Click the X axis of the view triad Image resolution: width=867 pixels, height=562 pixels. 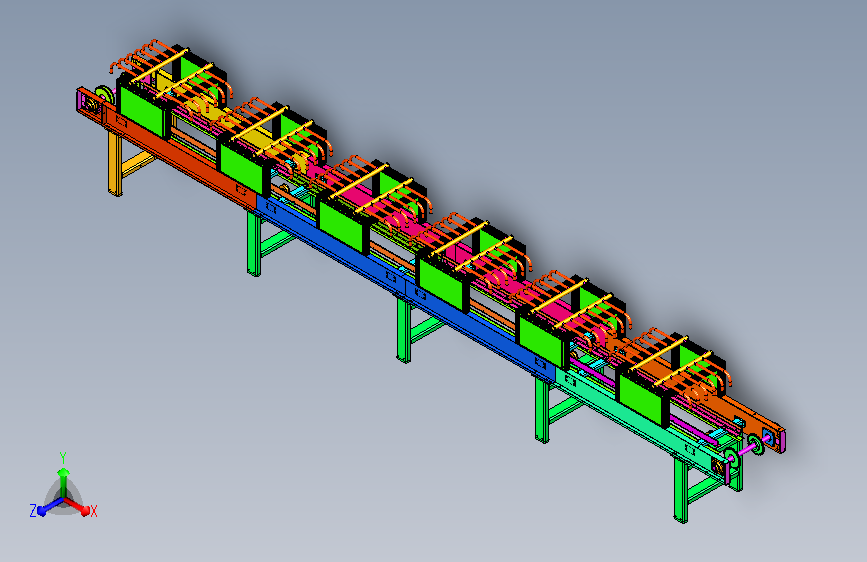(x=79, y=506)
